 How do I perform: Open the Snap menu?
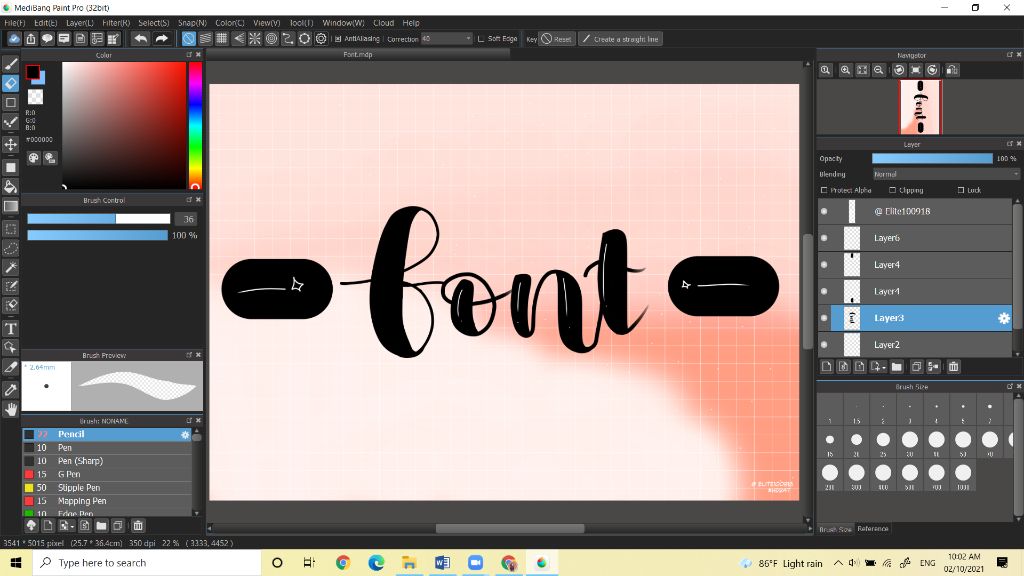point(192,23)
